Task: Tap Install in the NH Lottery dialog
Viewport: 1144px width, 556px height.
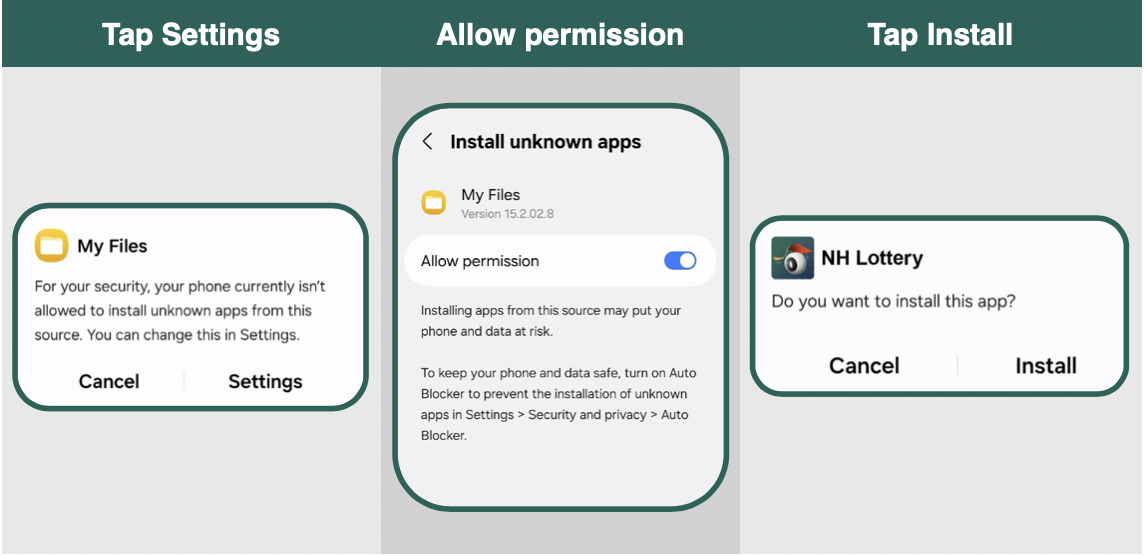Action: pos(1046,365)
